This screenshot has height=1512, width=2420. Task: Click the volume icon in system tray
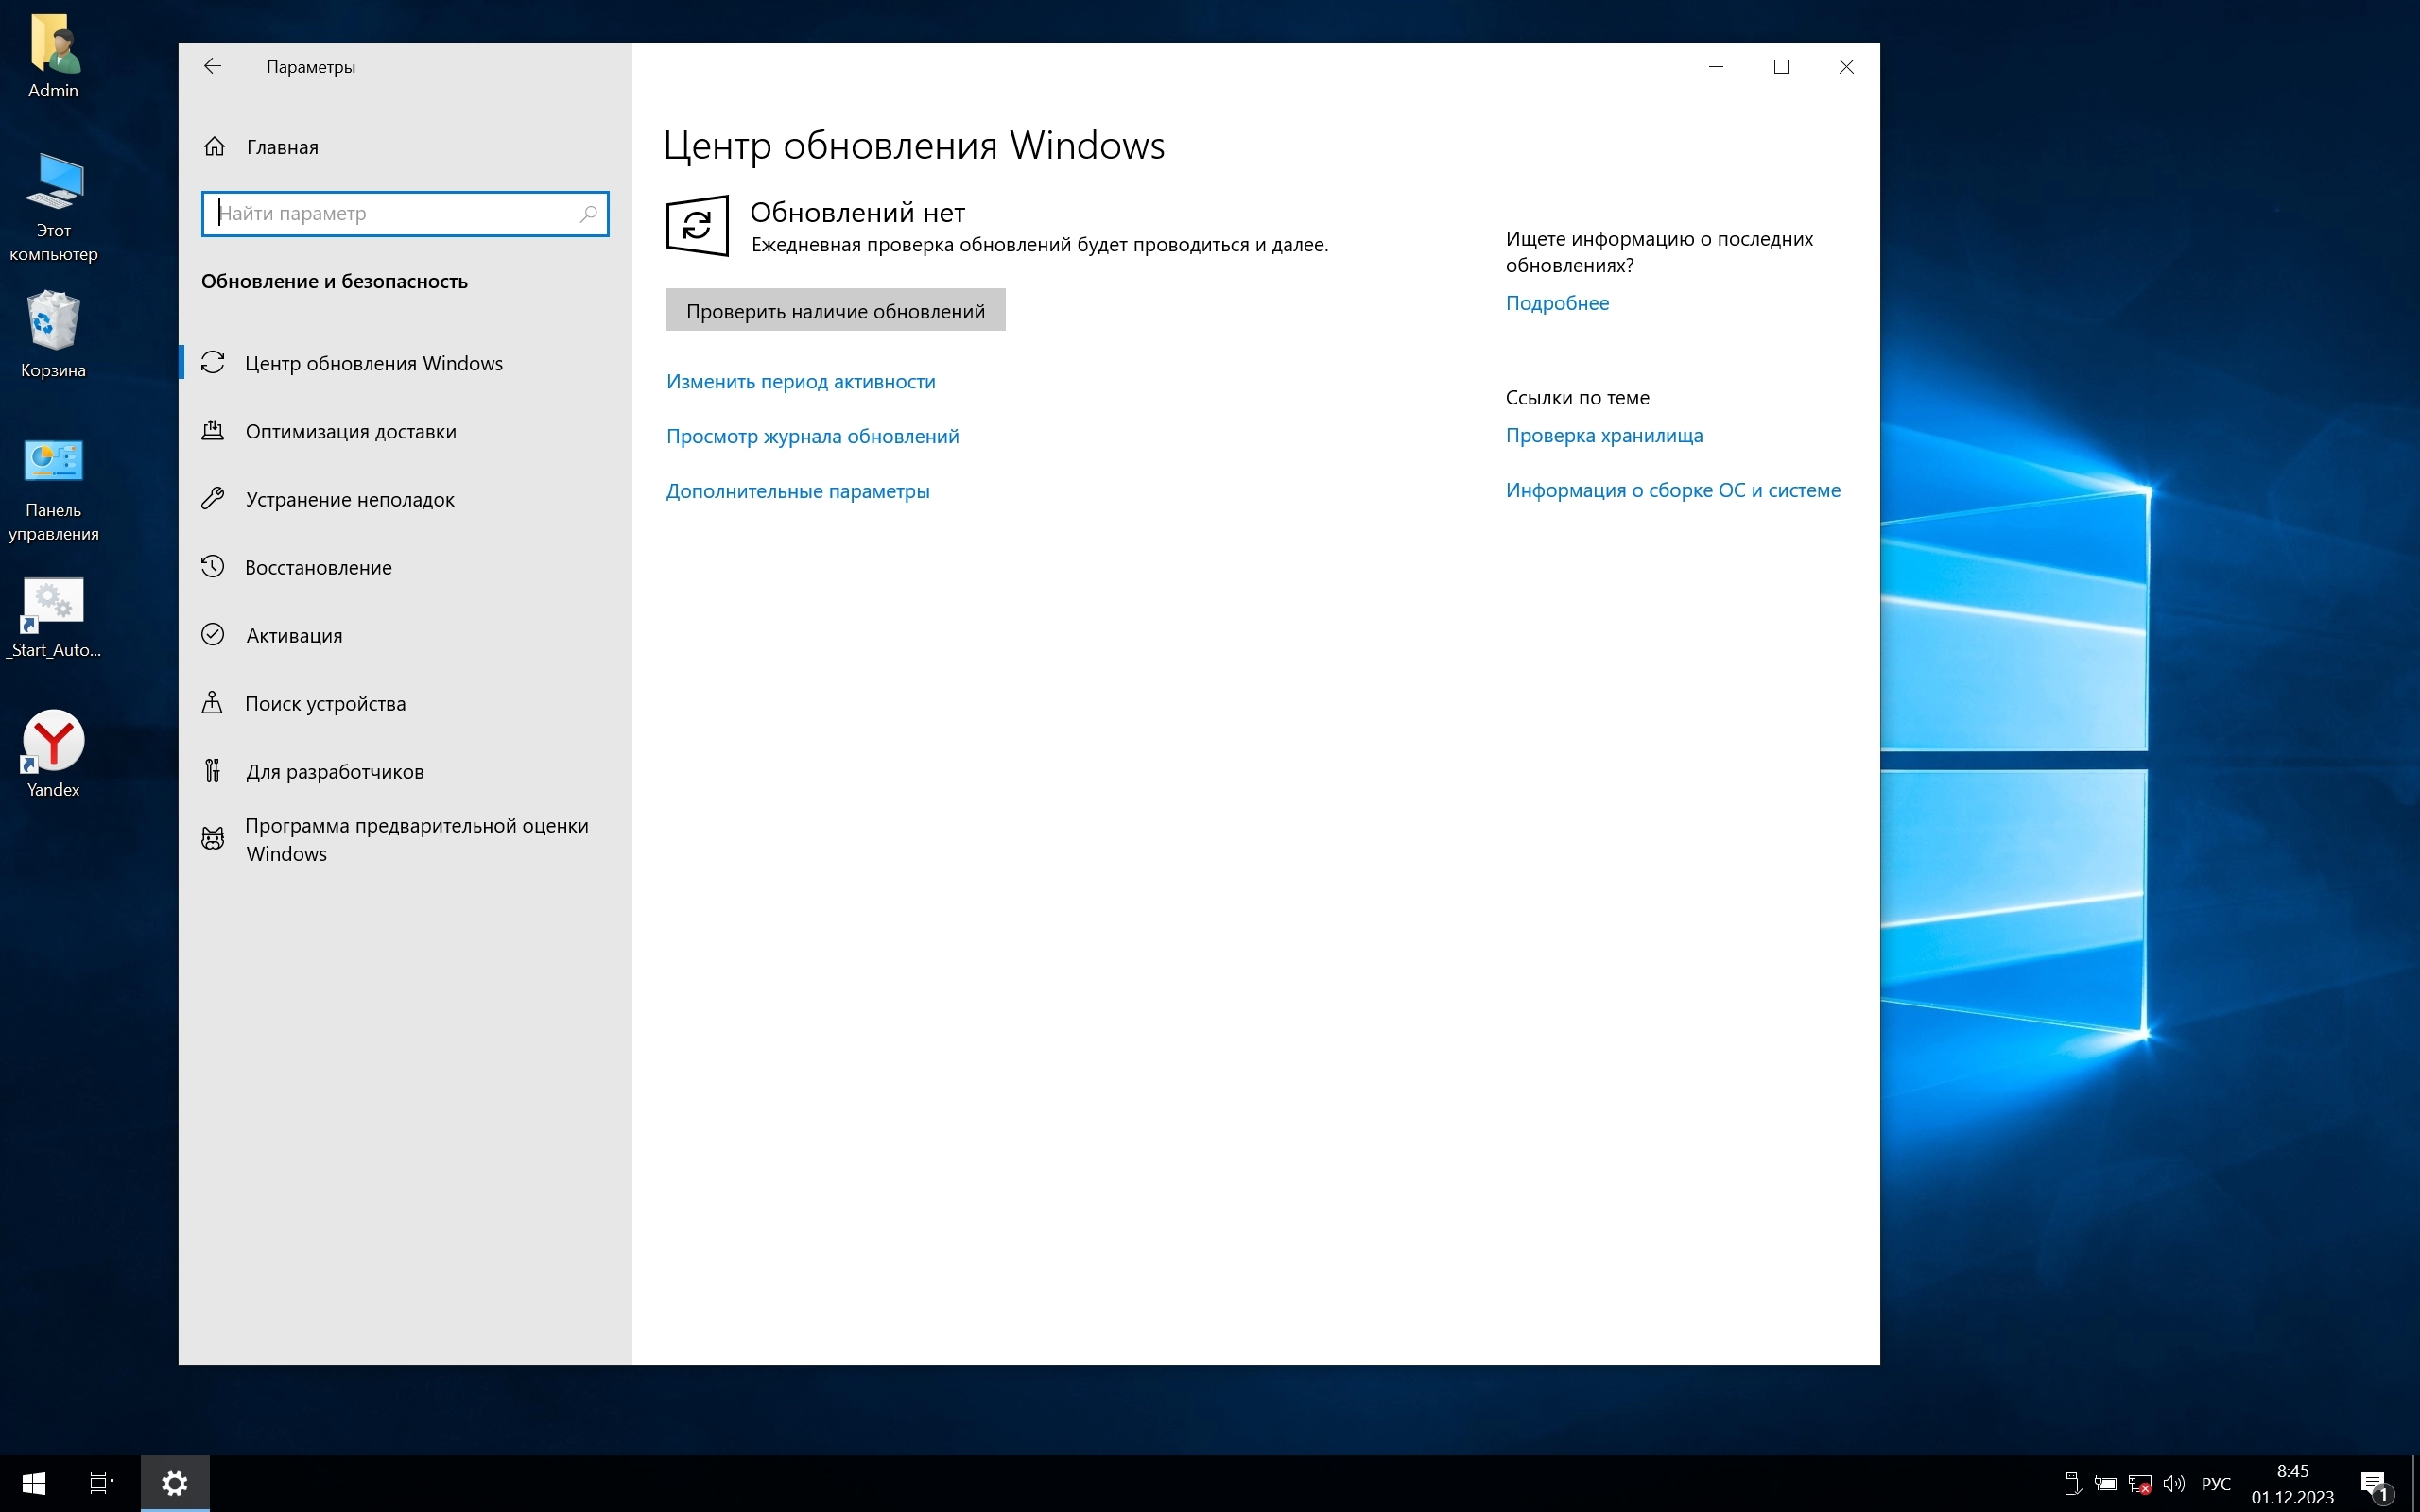pyautogui.click(x=2173, y=1483)
